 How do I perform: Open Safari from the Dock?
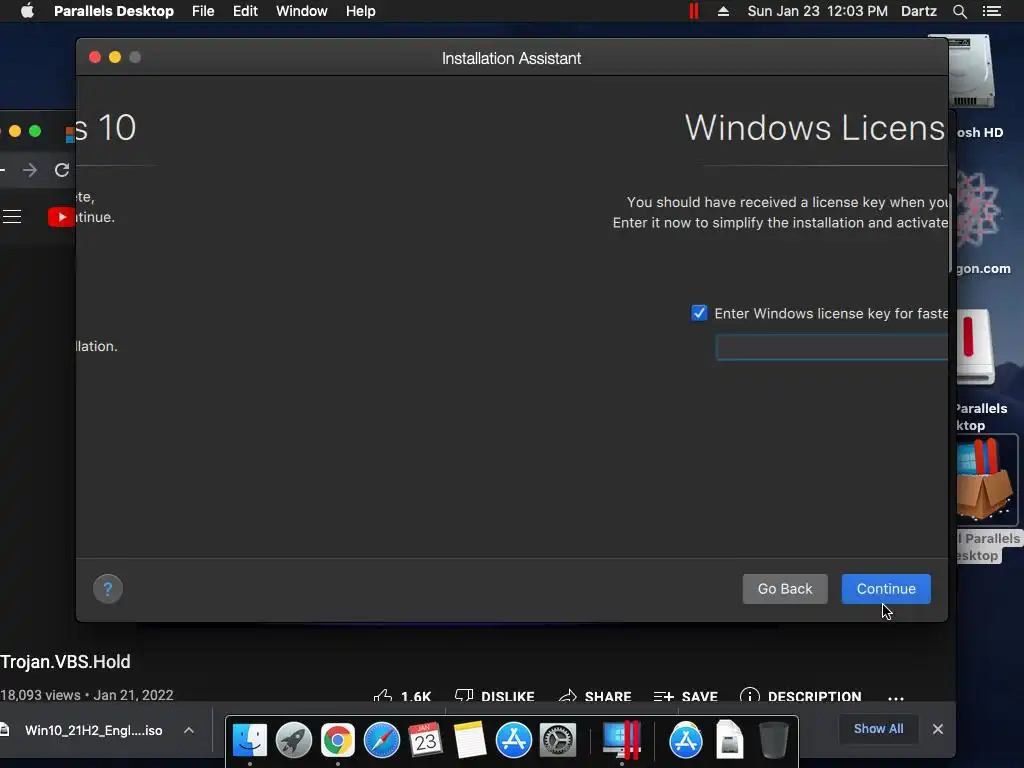click(x=381, y=740)
